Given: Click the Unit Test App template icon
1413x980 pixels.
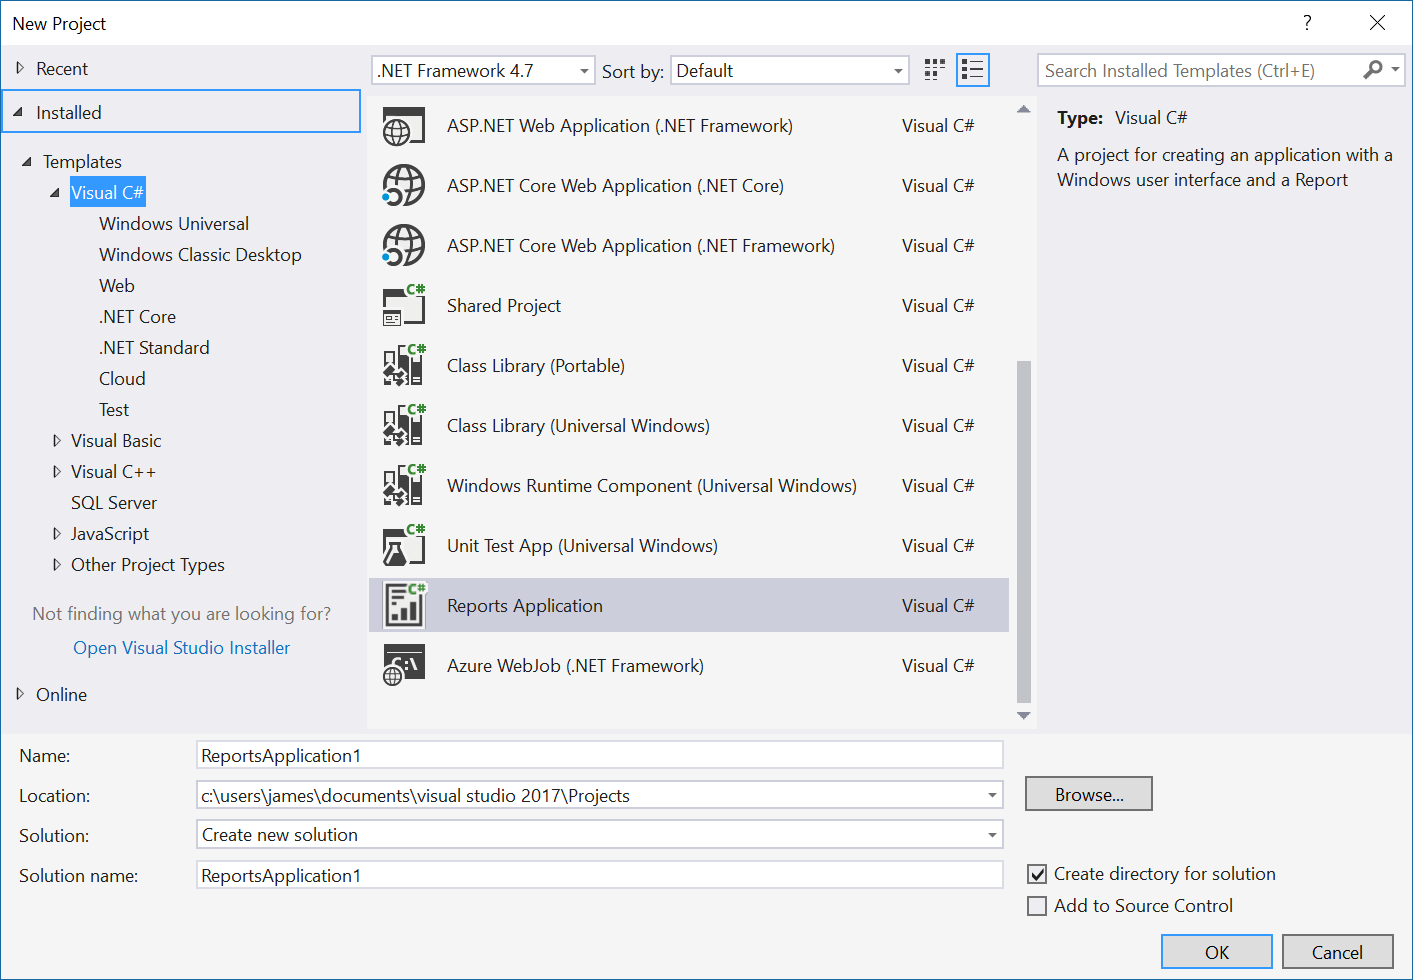Looking at the screenshot, I should coord(404,546).
